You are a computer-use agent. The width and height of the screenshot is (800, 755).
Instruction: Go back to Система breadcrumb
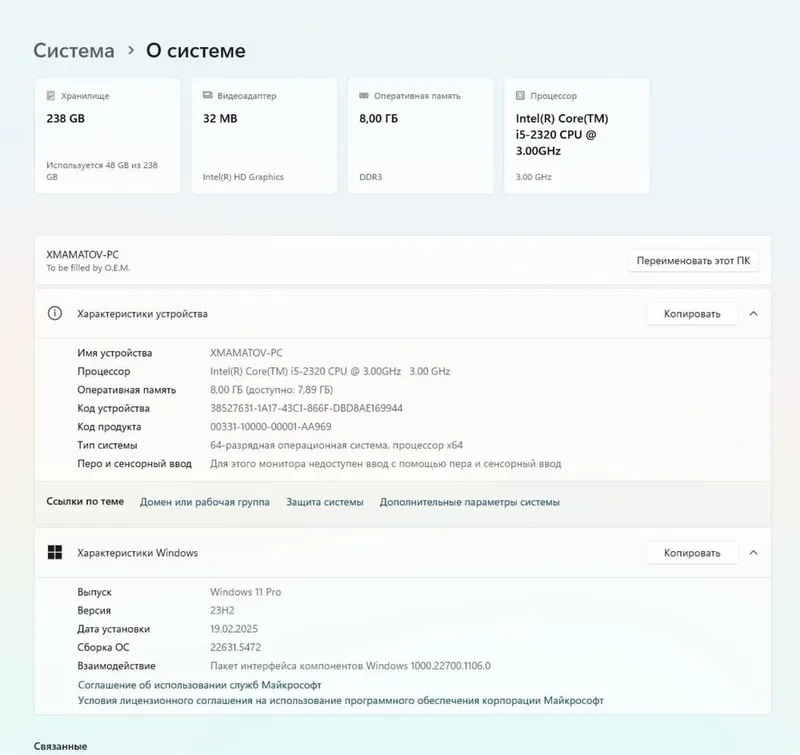pyautogui.click(x=74, y=51)
